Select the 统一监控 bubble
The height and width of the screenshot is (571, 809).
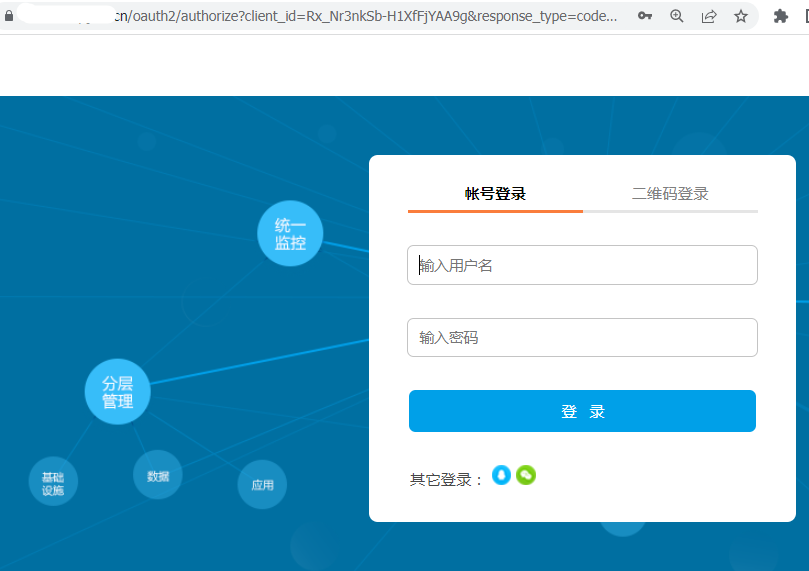pyautogui.click(x=290, y=234)
